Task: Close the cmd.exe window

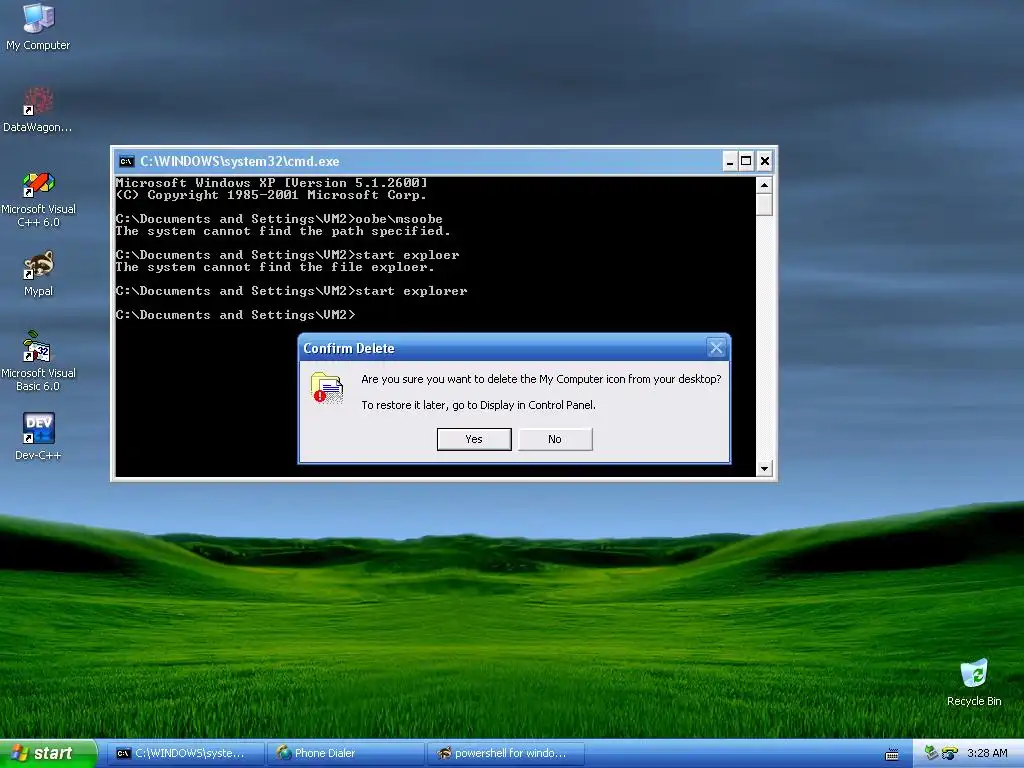Action: (x=765, y=161)
